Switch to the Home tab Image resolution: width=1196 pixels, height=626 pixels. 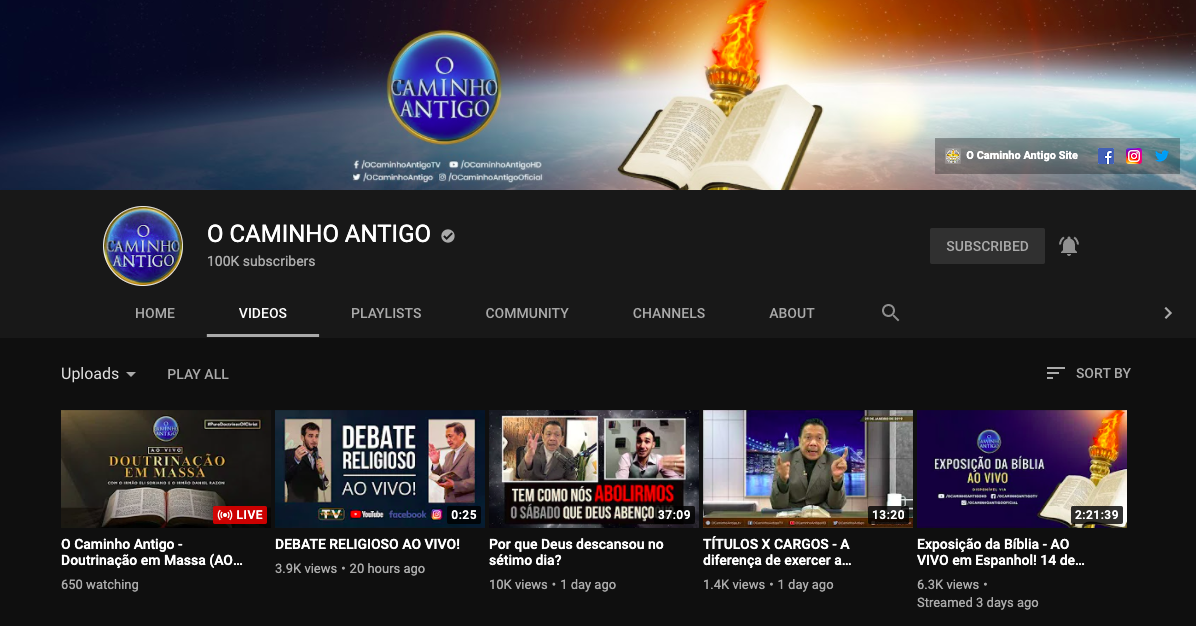pos(155,313)
